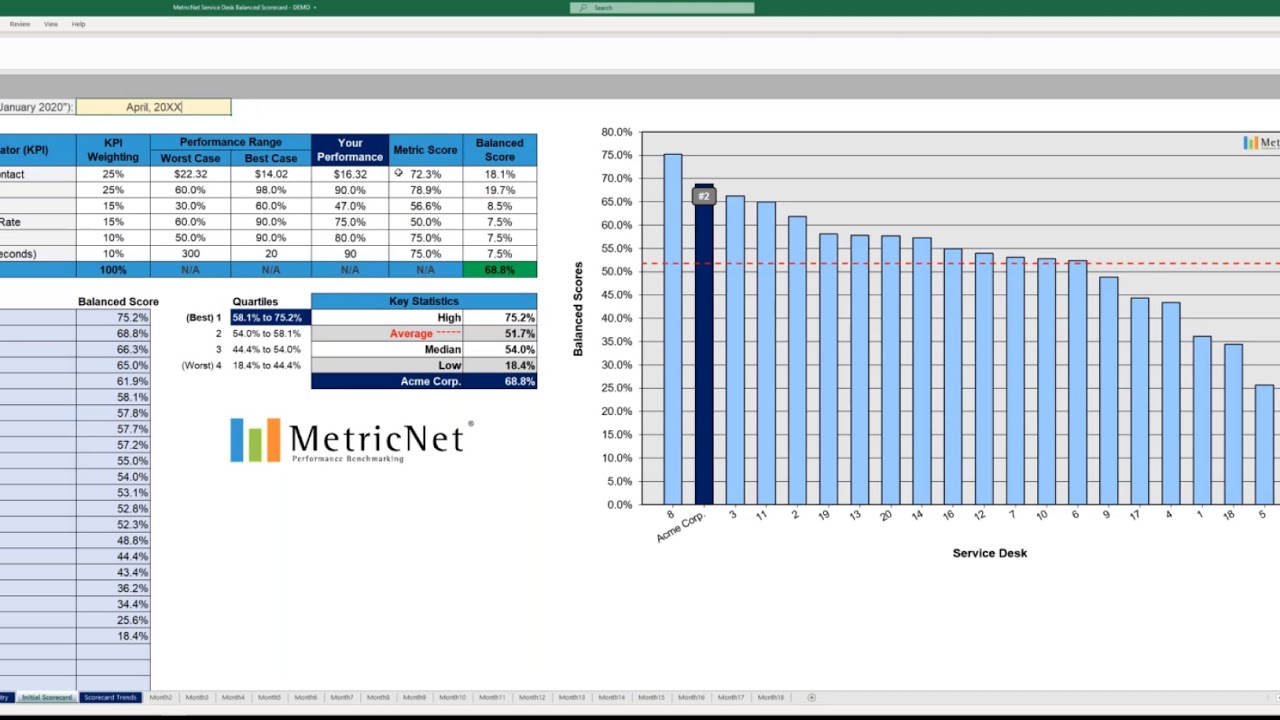Switch to the Month11 sheet tab
Viewport: 1280px width, 720px height.
tap(491, 697)
